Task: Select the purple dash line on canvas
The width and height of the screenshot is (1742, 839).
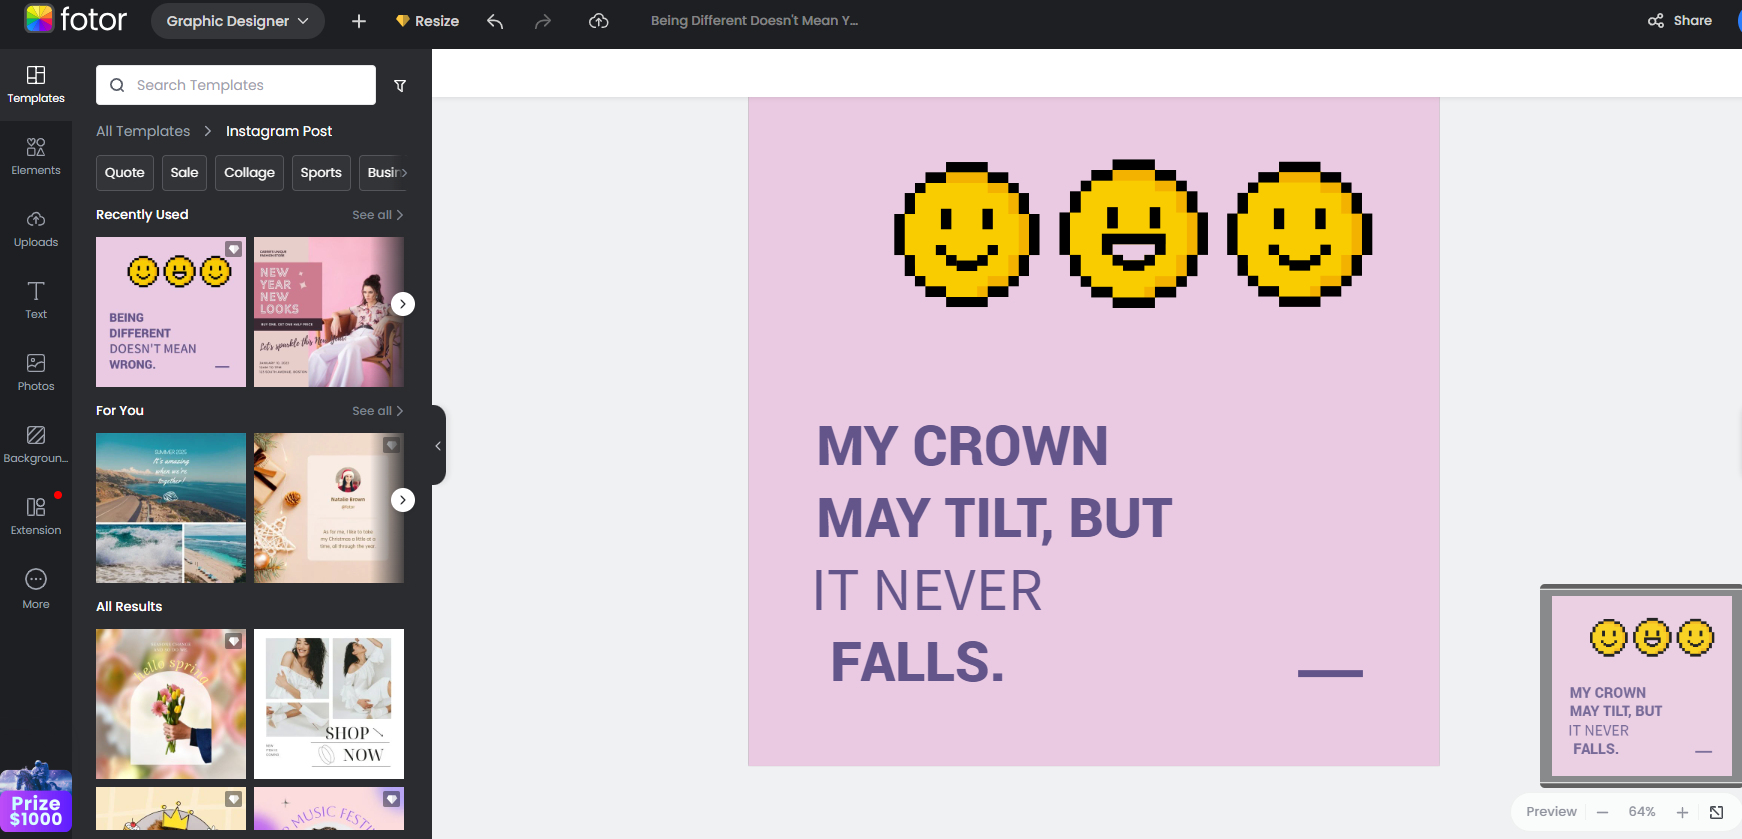Action: [x=1330, y=674]
